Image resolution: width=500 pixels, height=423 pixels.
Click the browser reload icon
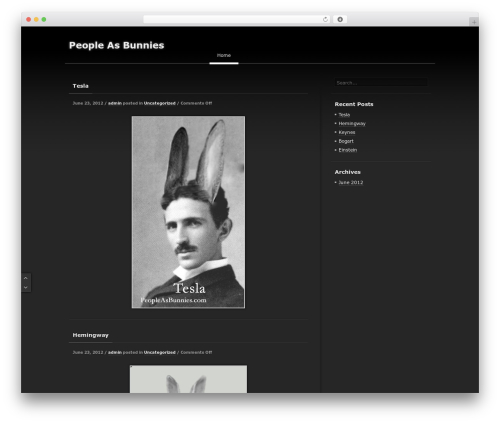[x=325, y=19]
